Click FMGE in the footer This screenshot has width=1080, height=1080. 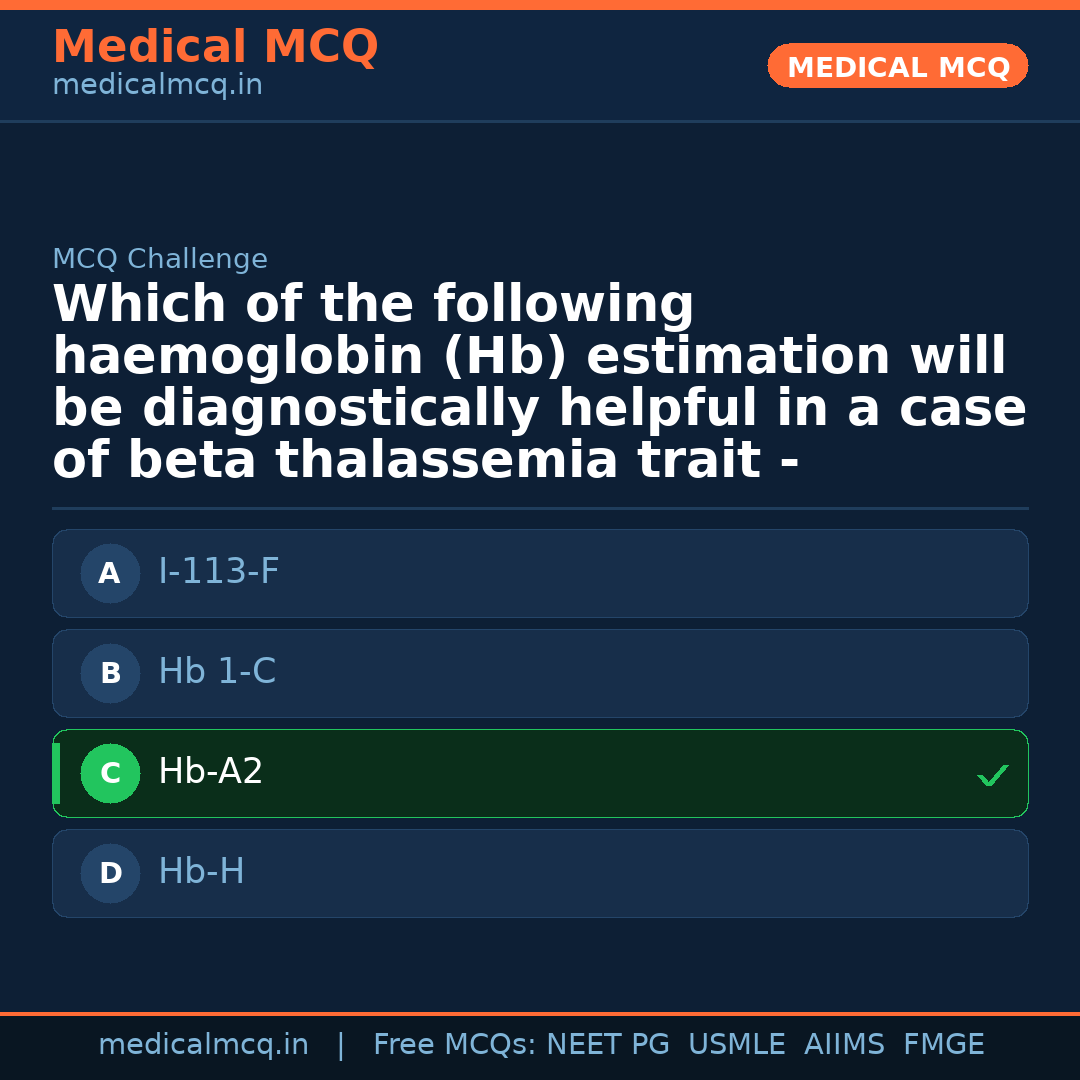943,1045
